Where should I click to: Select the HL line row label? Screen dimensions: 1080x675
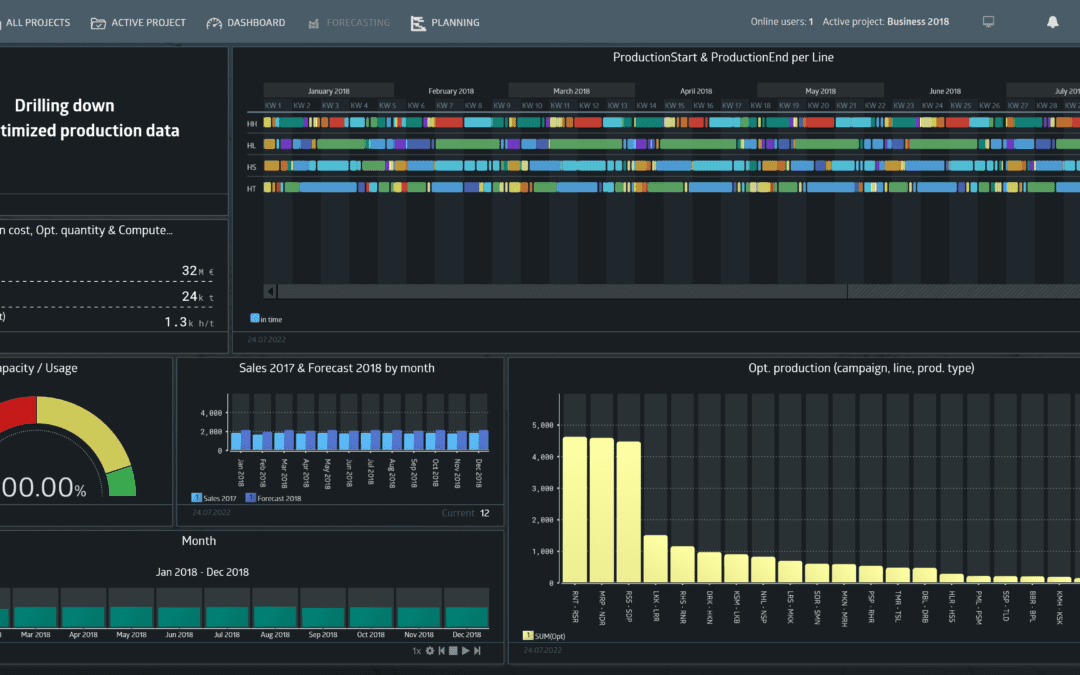(x=251, y=145)
